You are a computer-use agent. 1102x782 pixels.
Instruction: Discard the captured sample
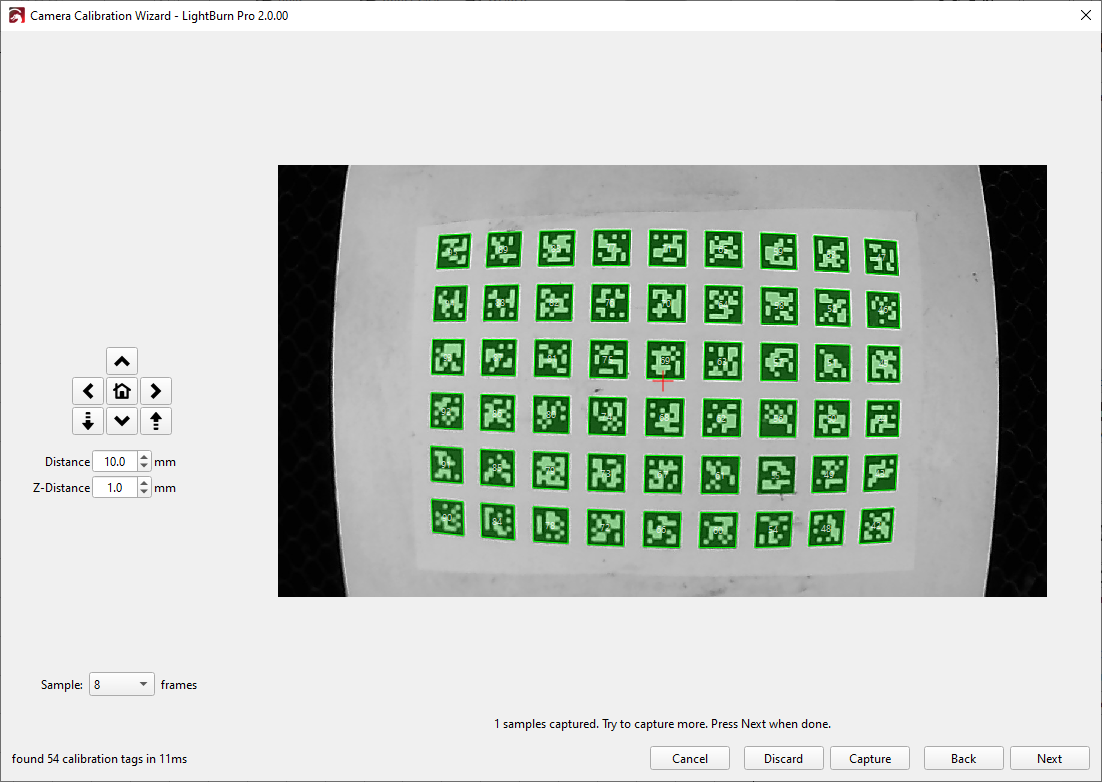click(783, 759)
